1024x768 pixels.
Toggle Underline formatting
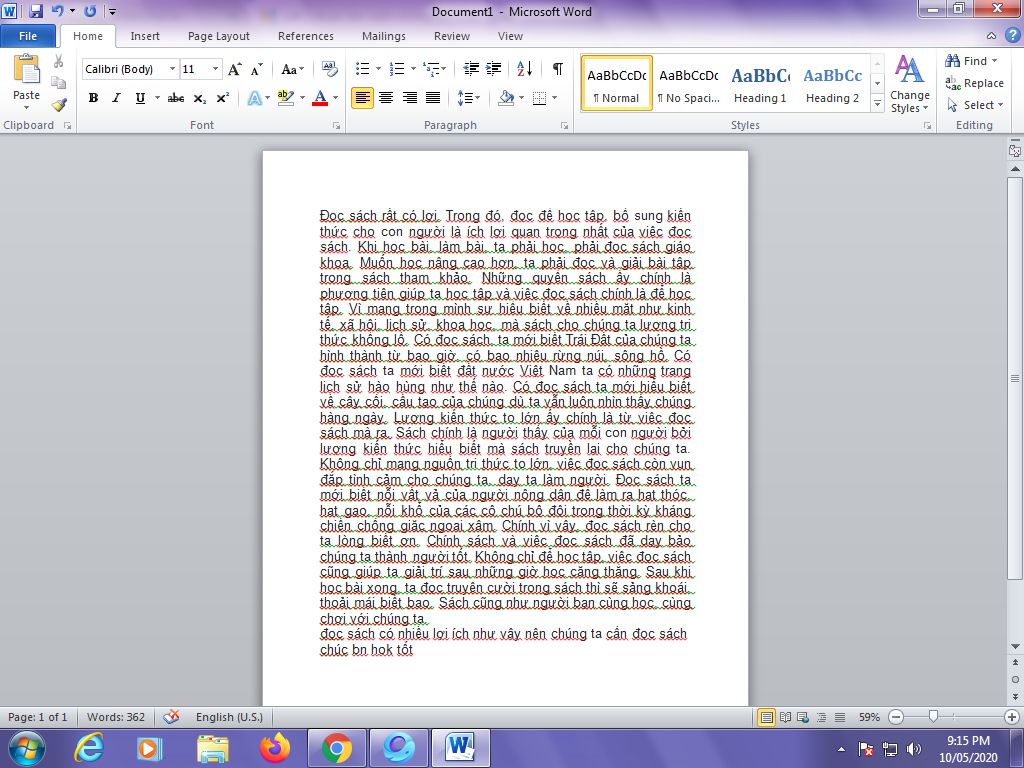pyautogui.click(x=140, y=98)
